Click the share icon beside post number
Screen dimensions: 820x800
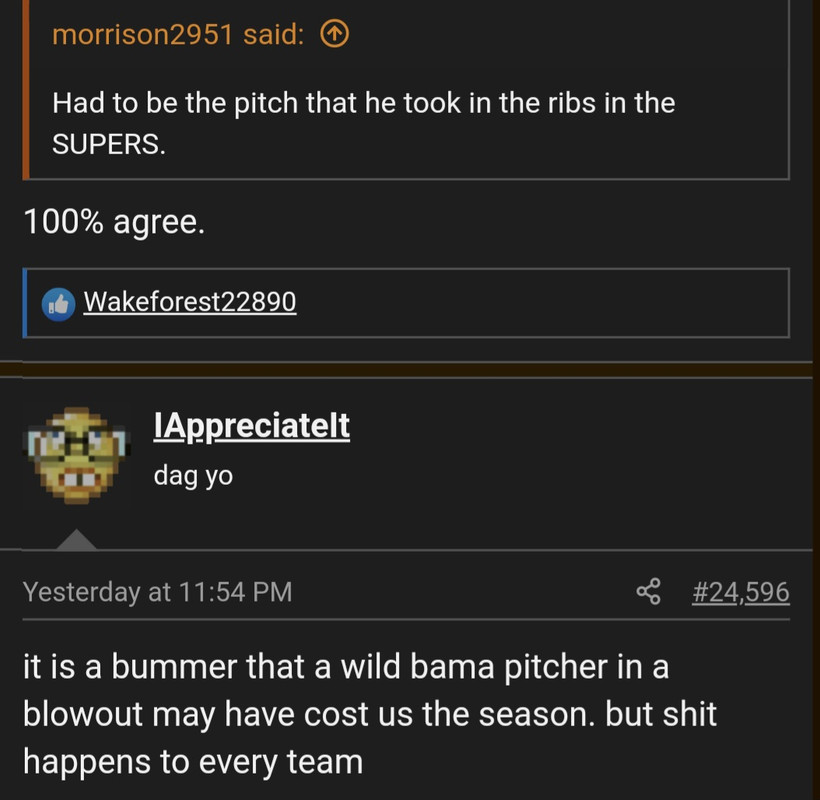click(648, 591)
